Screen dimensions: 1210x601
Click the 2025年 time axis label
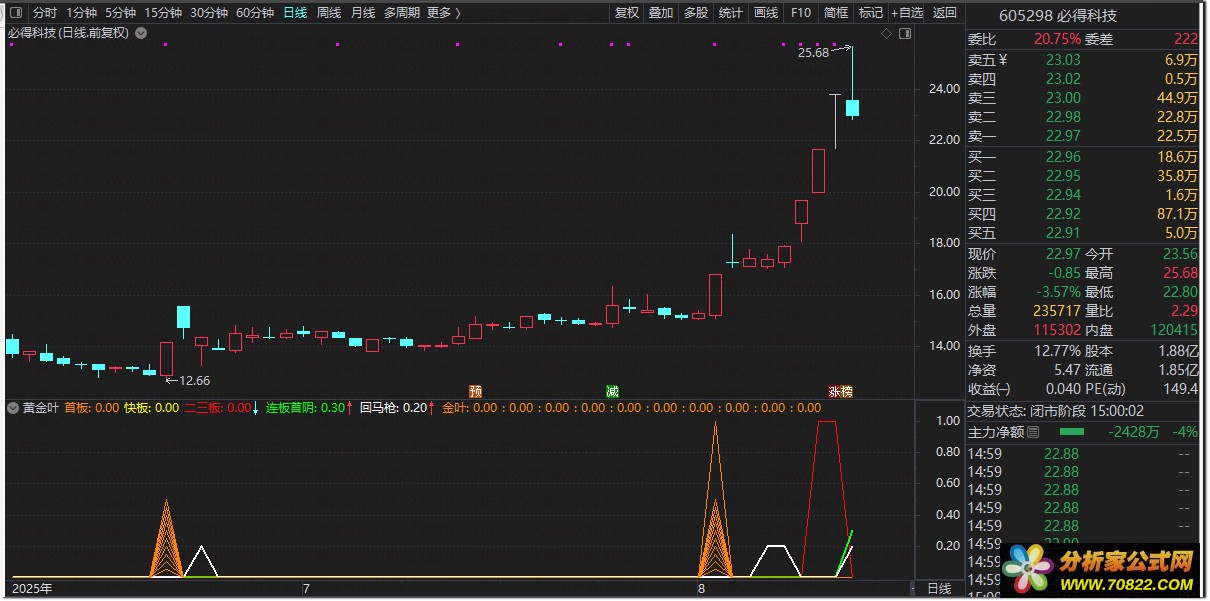[x=32, y=588]
